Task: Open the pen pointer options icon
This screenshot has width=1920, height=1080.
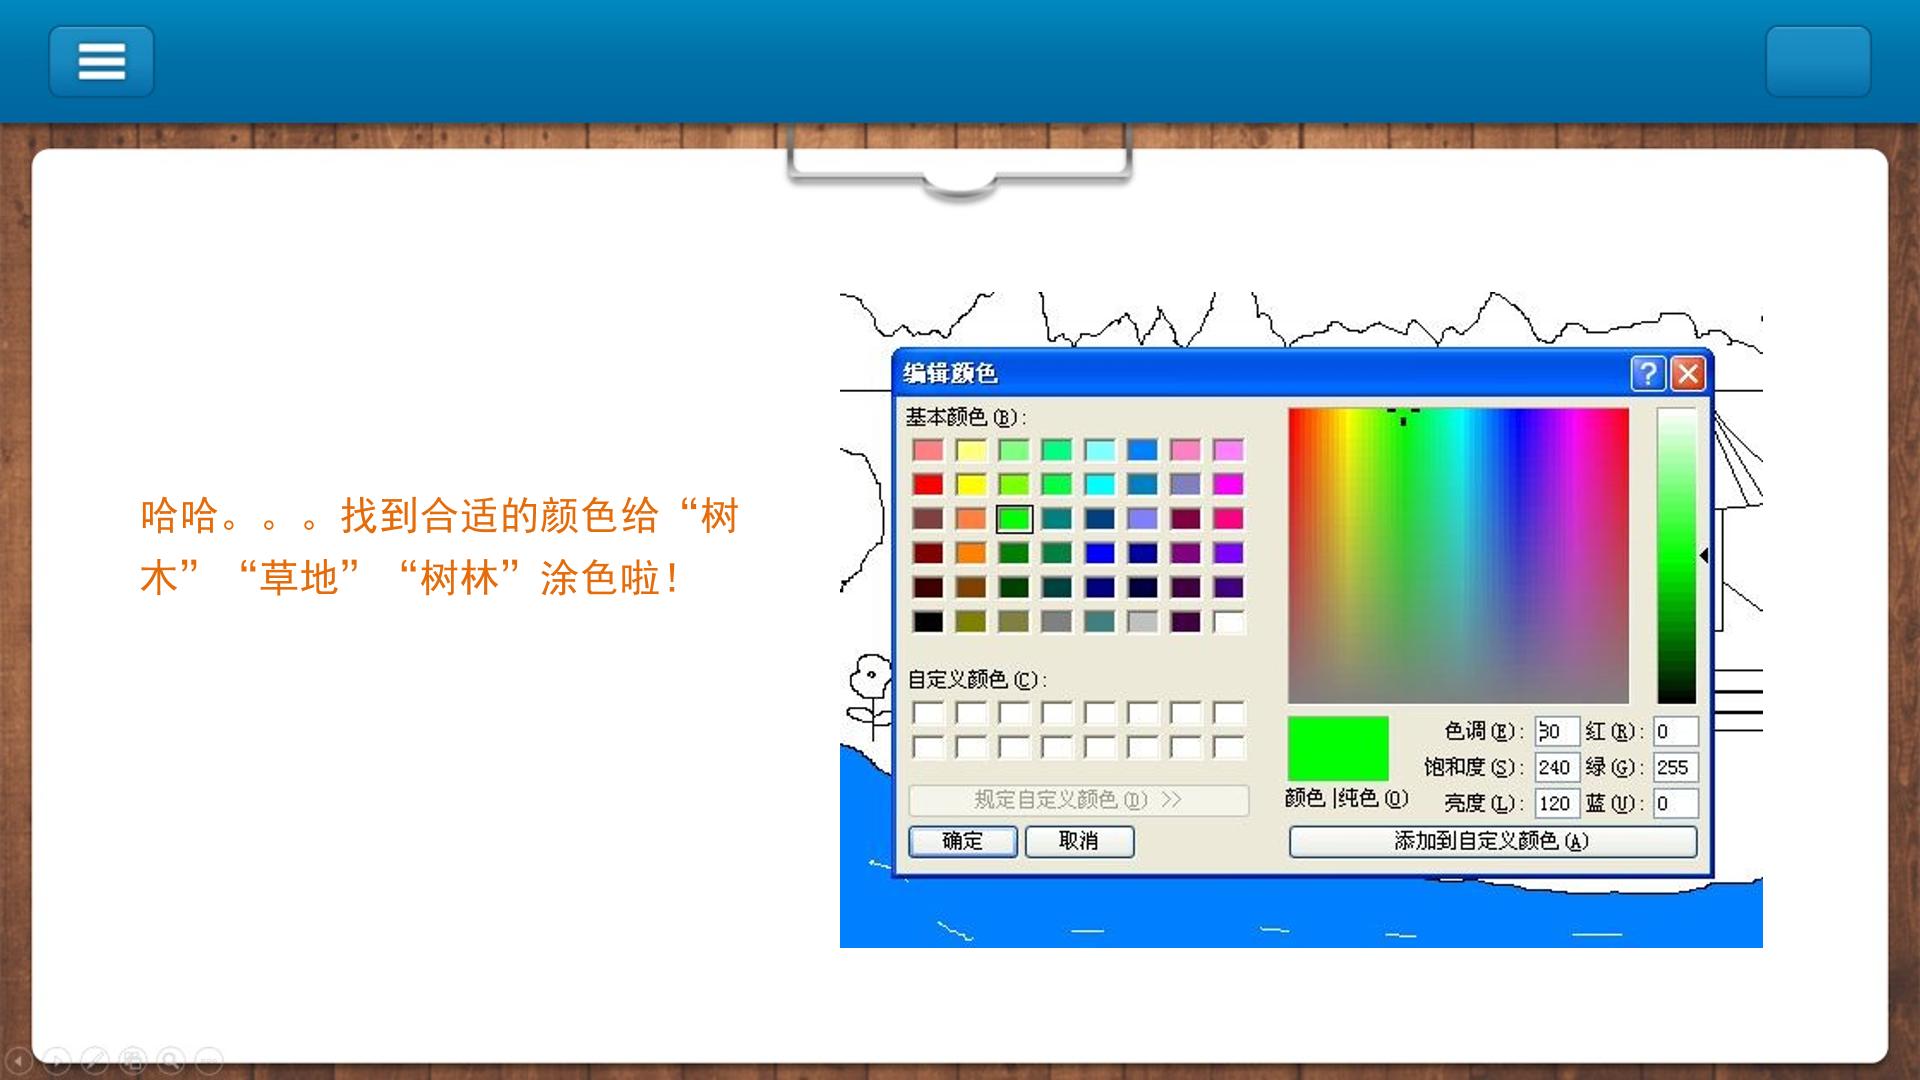Action: coord(95,1060)
